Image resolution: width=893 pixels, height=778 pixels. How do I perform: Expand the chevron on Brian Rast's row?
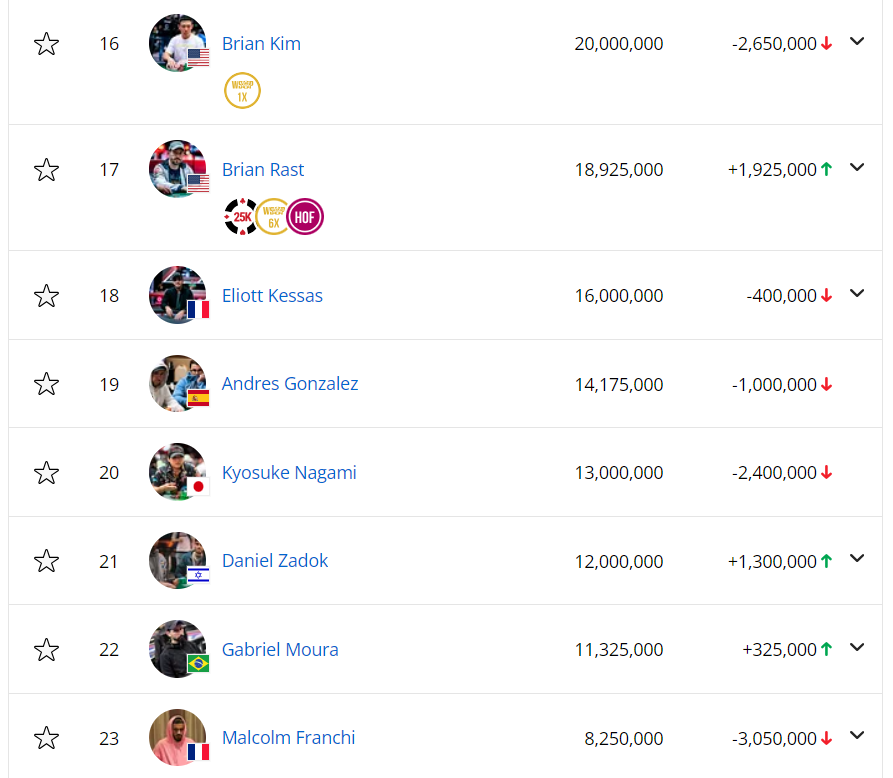856,168
